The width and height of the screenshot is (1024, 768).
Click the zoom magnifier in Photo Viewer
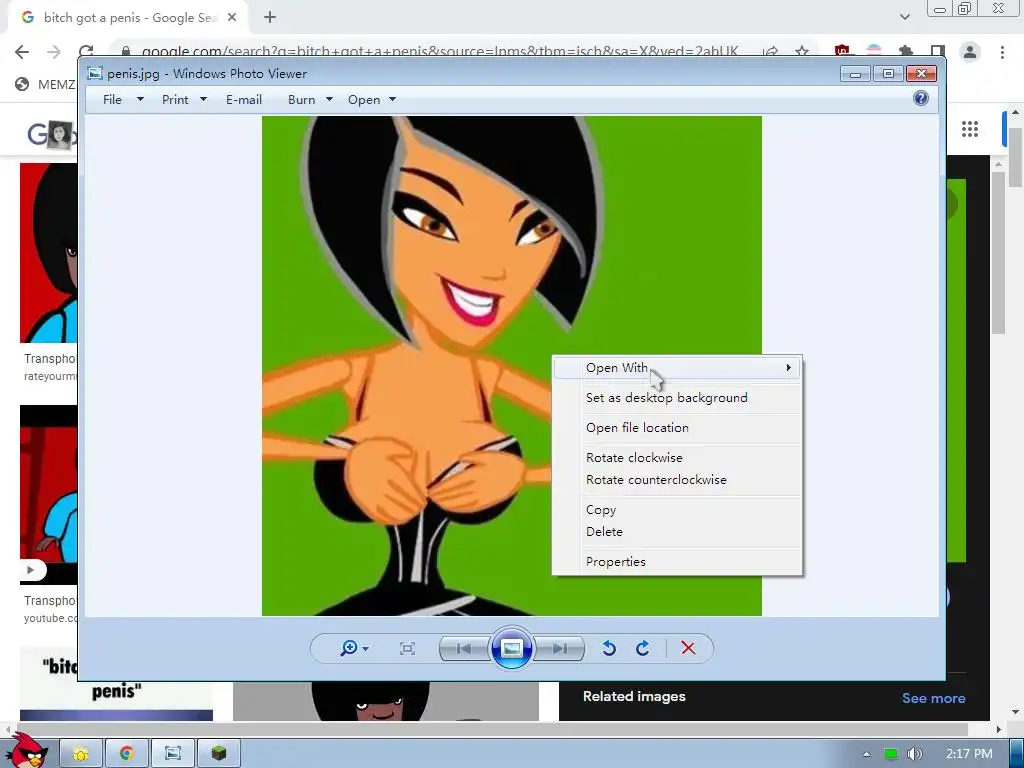pos(349,648)
